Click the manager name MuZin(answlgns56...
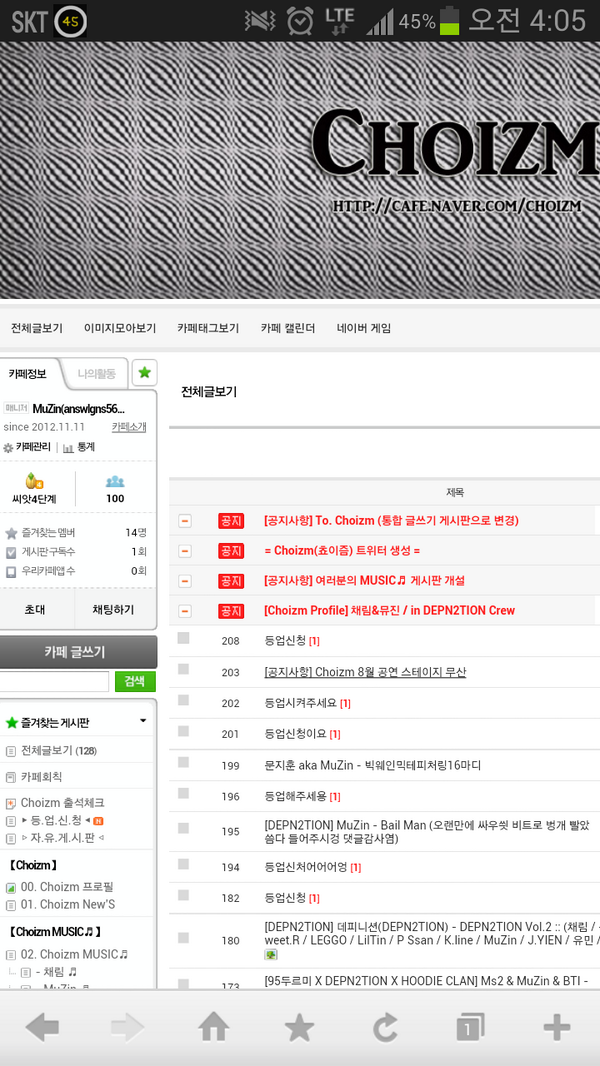 click(x=79, y=409)
